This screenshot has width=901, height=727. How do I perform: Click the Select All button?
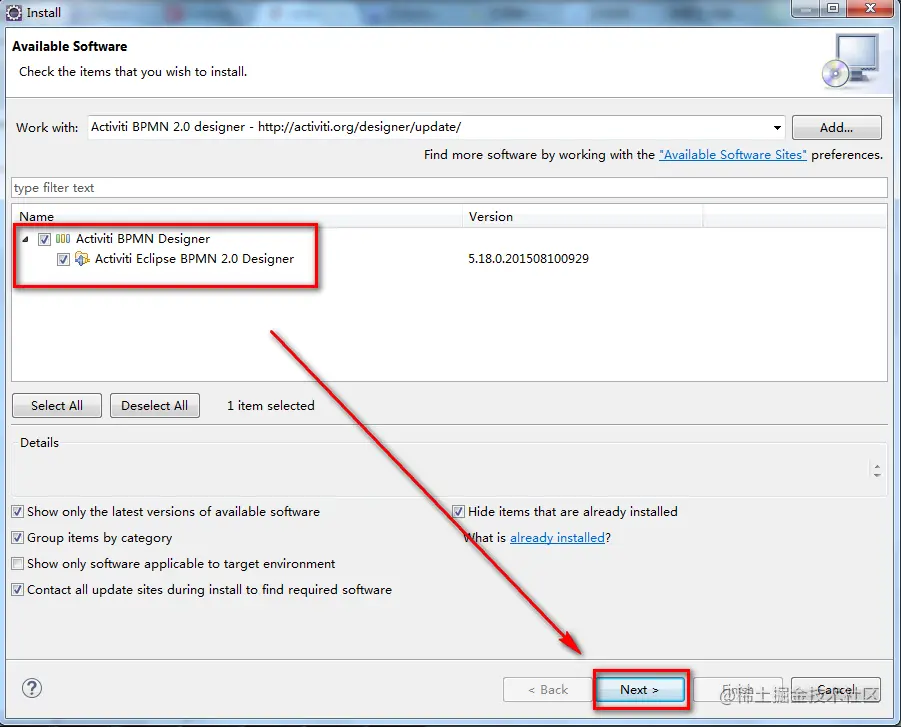tap(57, 406)
